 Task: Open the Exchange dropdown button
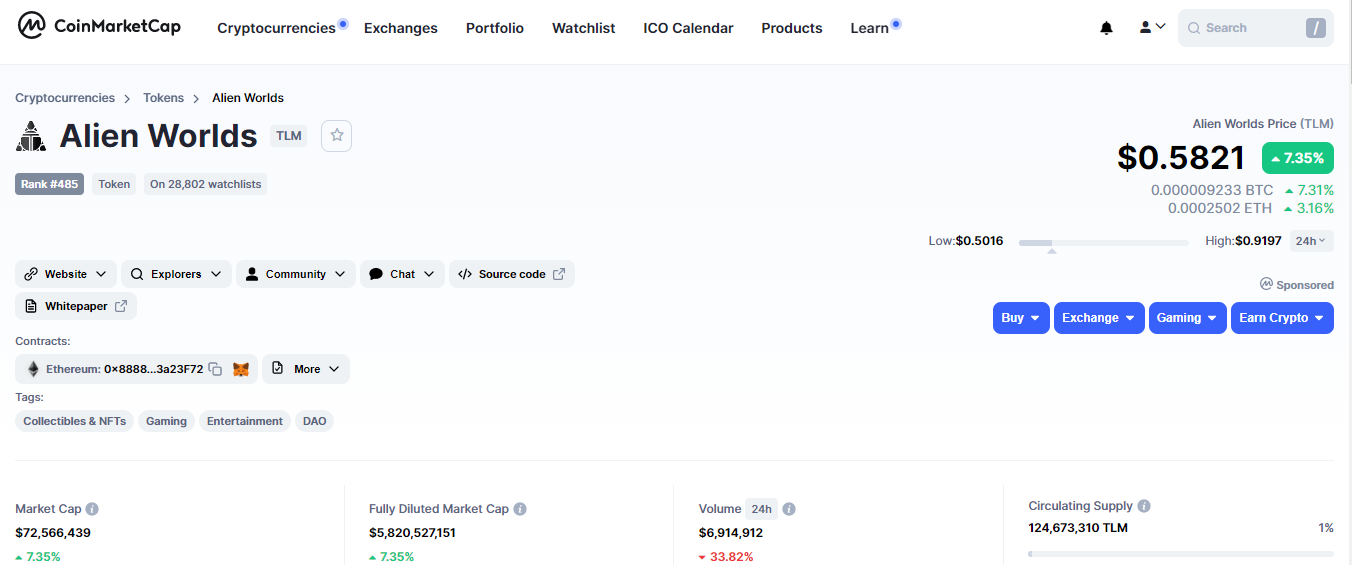click(1099, 318)
